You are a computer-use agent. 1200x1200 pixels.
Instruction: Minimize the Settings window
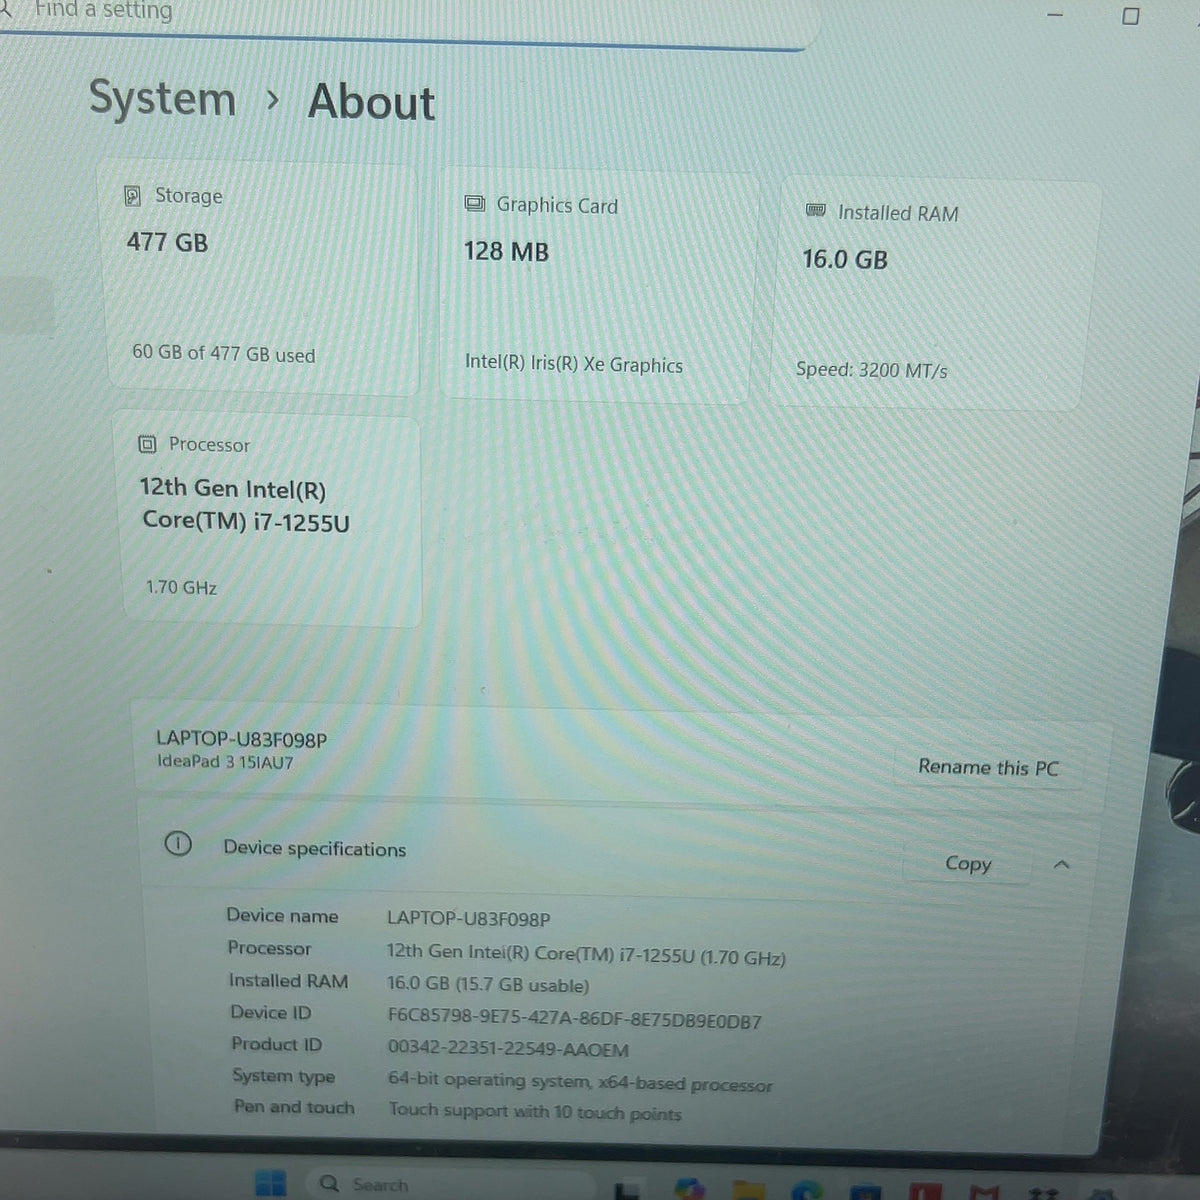pyautogui.click(x=1055, y=15)
